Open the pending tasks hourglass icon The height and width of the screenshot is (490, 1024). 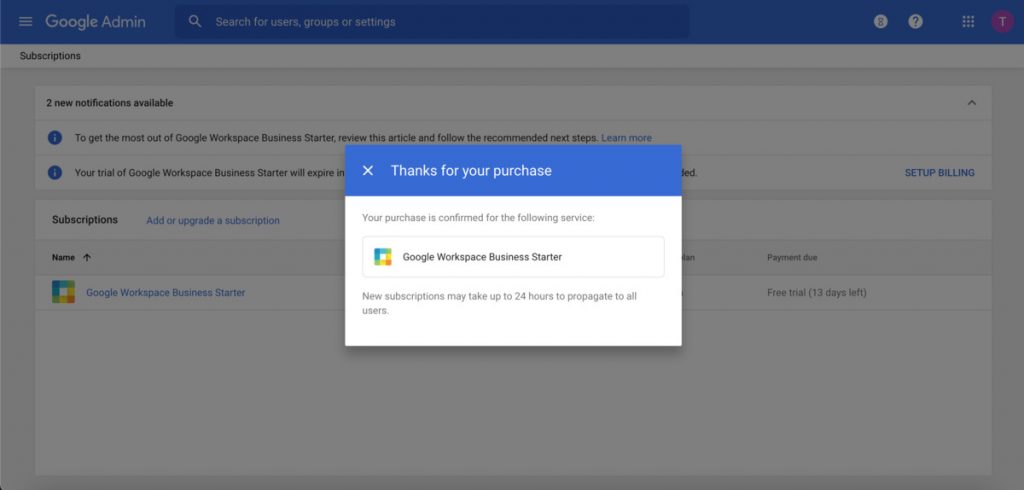880,22
